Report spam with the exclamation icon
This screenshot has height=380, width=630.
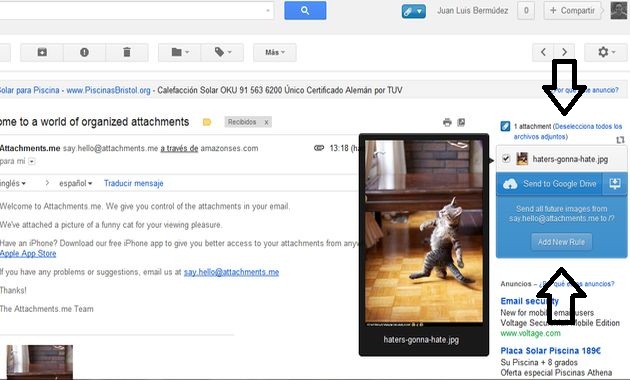pyautogui.click(x=84, y=52)
